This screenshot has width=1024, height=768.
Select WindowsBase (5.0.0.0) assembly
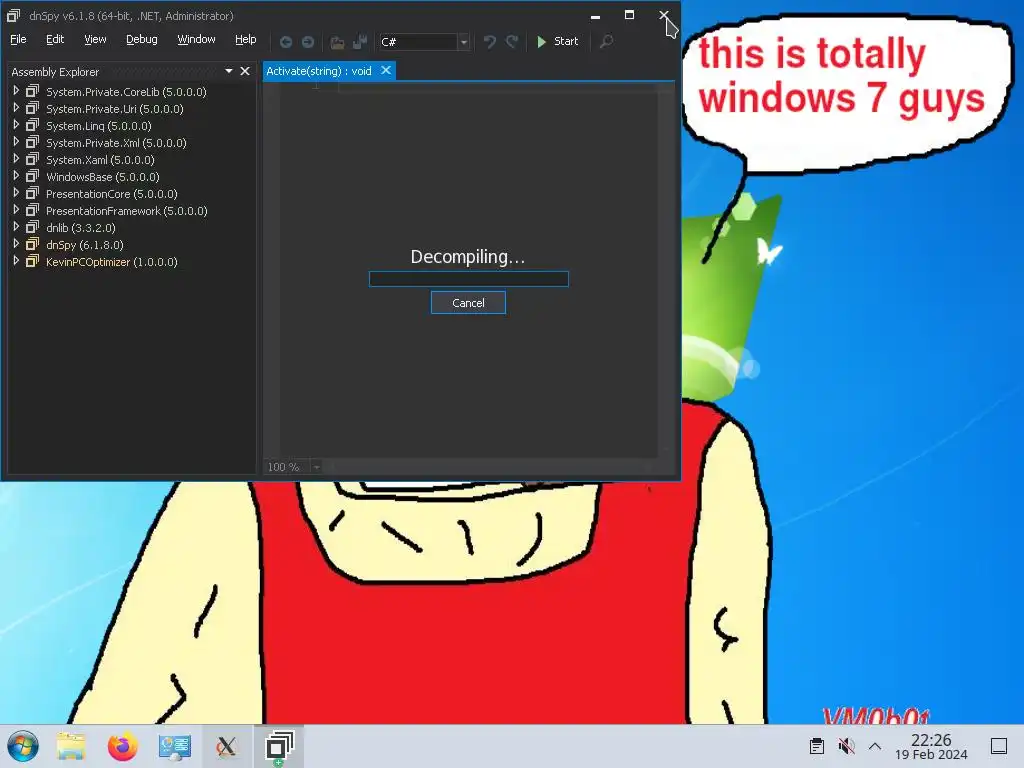coord(103,177)
